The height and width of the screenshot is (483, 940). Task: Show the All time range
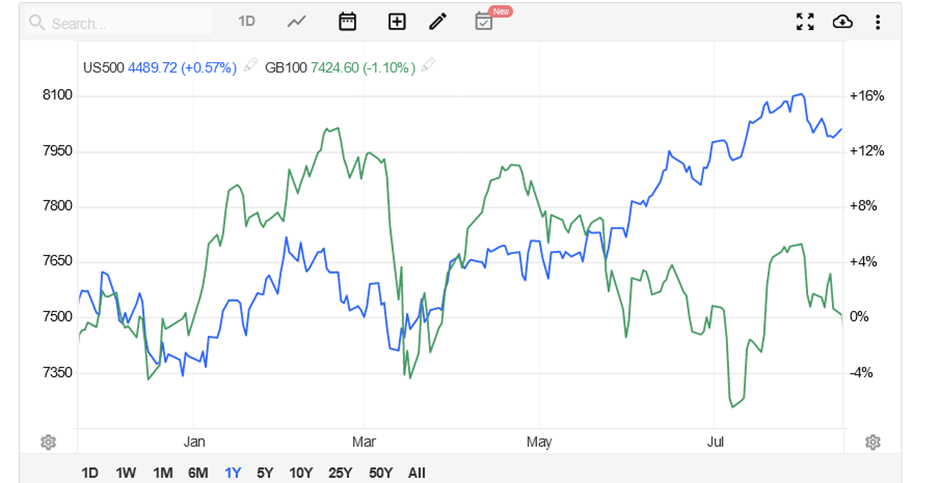(x=416, y=473)
